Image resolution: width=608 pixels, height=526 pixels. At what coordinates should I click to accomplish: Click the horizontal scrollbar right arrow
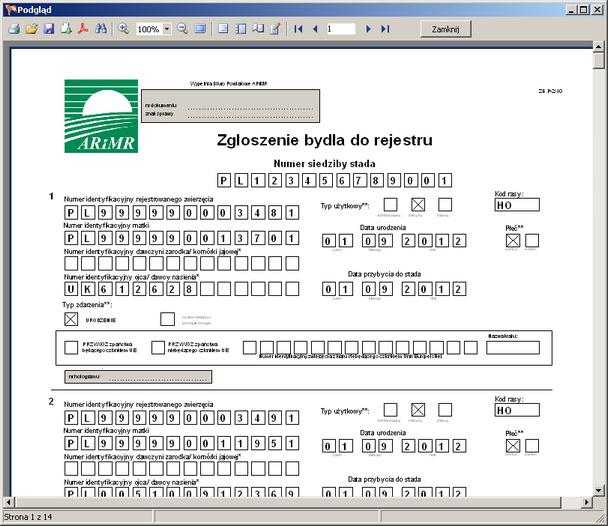(585, 502)
